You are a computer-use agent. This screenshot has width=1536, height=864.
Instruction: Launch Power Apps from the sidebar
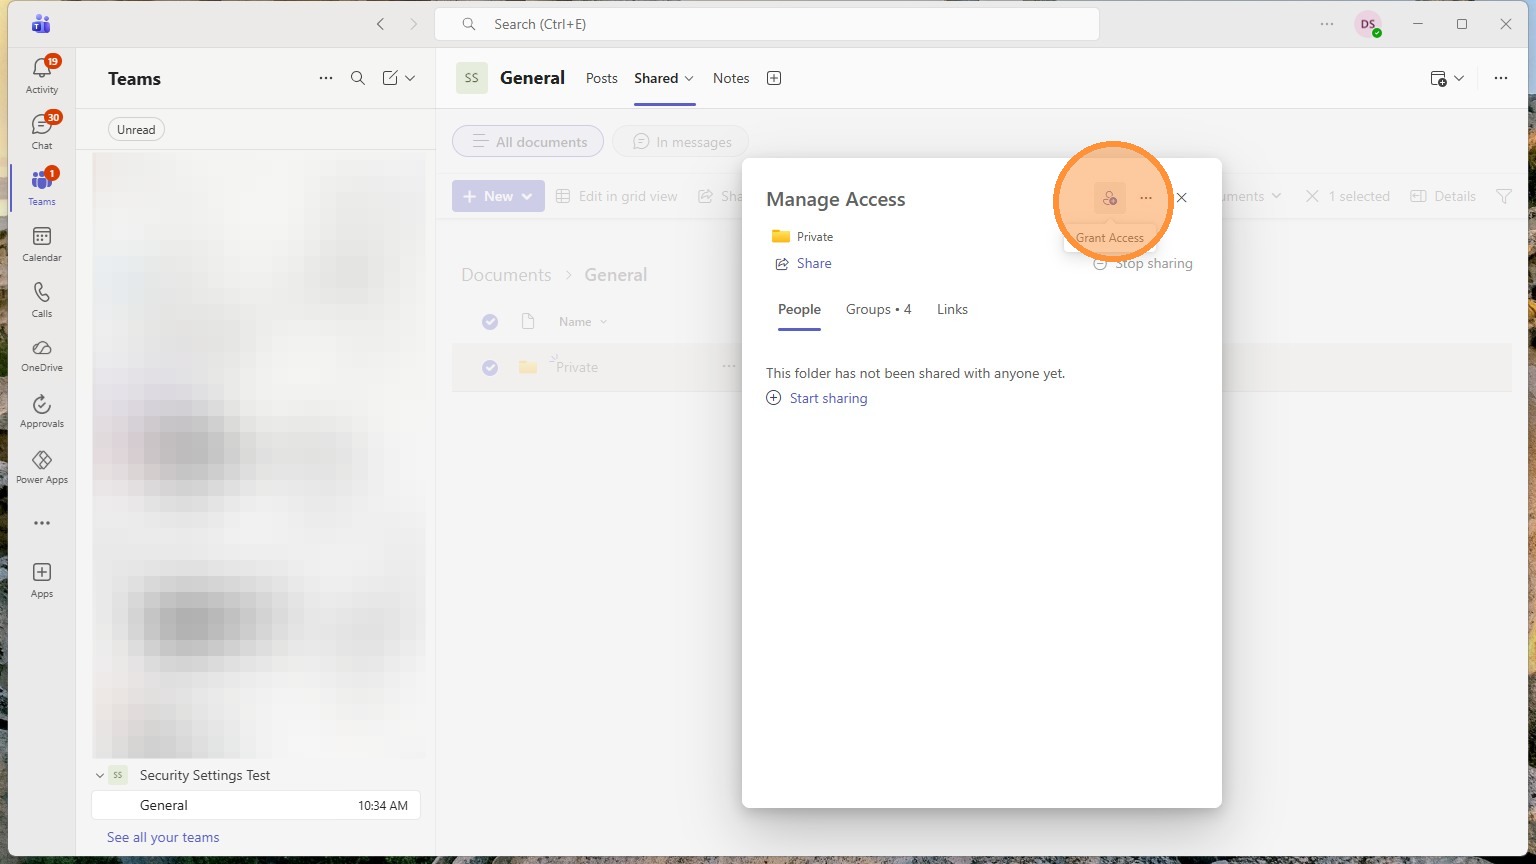[42, 467]
